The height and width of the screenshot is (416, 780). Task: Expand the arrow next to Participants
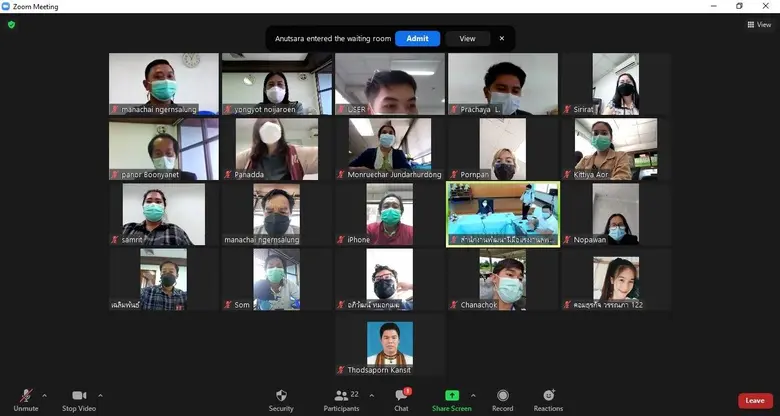372,395
